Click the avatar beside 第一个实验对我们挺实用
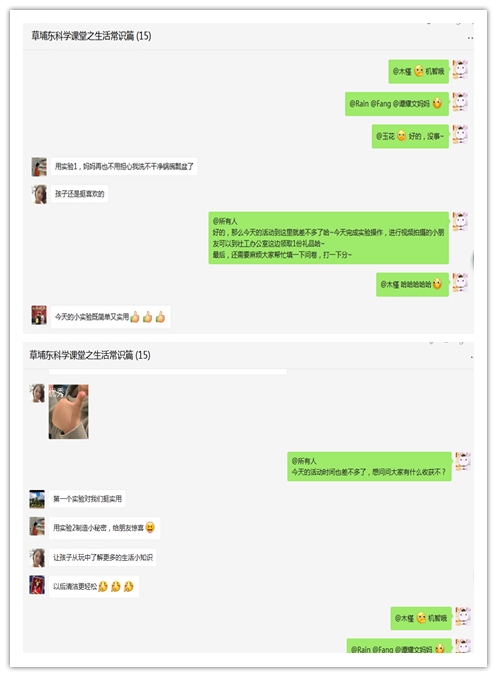This screenshot has width=497, height=677. click(x=37, y=499)
